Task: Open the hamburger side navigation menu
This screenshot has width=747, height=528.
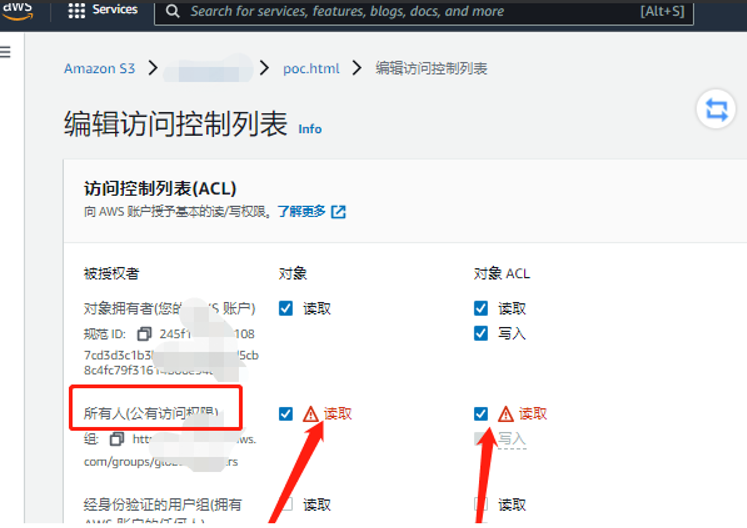Action: (5, 51)
